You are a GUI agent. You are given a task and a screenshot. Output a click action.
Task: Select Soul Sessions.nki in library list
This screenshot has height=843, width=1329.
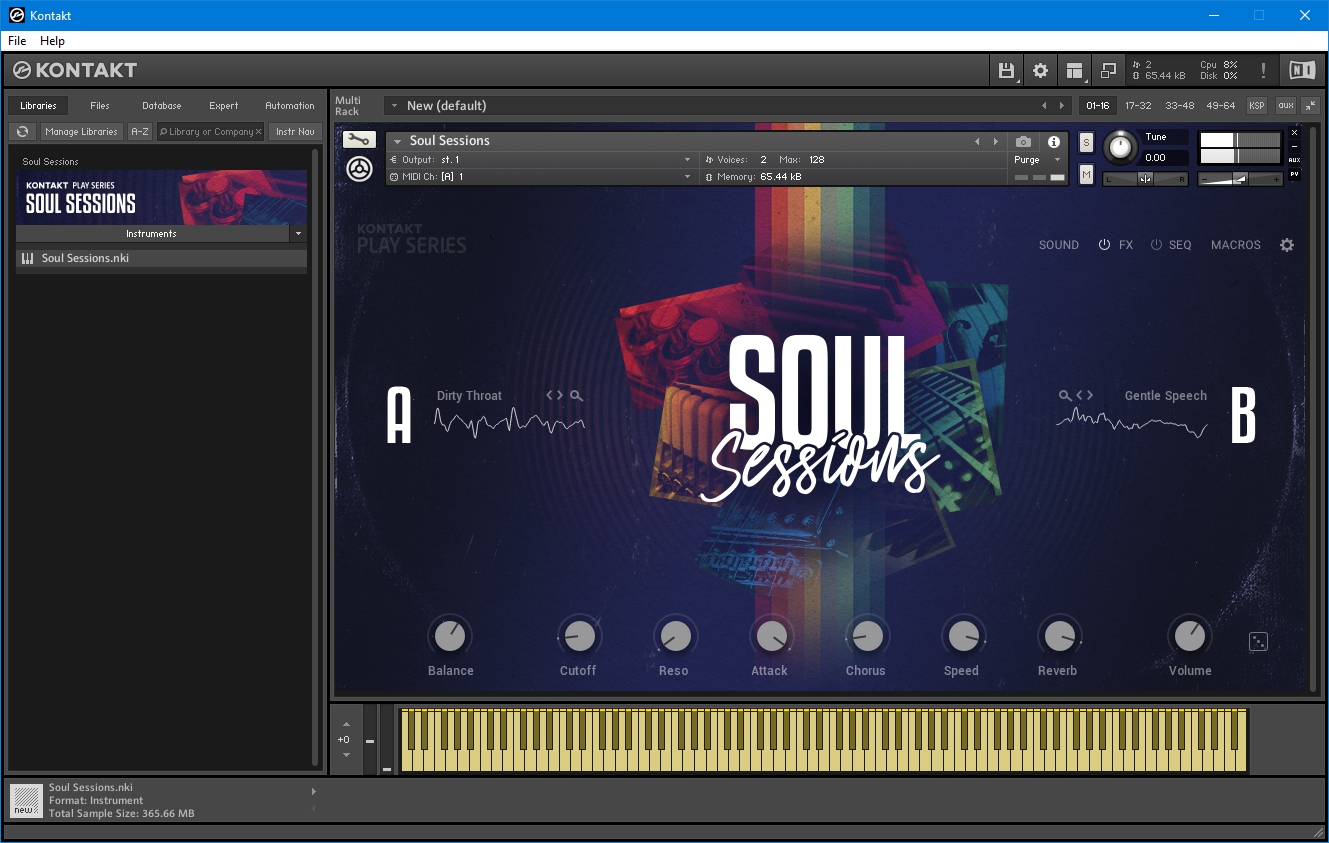point(161,258)
